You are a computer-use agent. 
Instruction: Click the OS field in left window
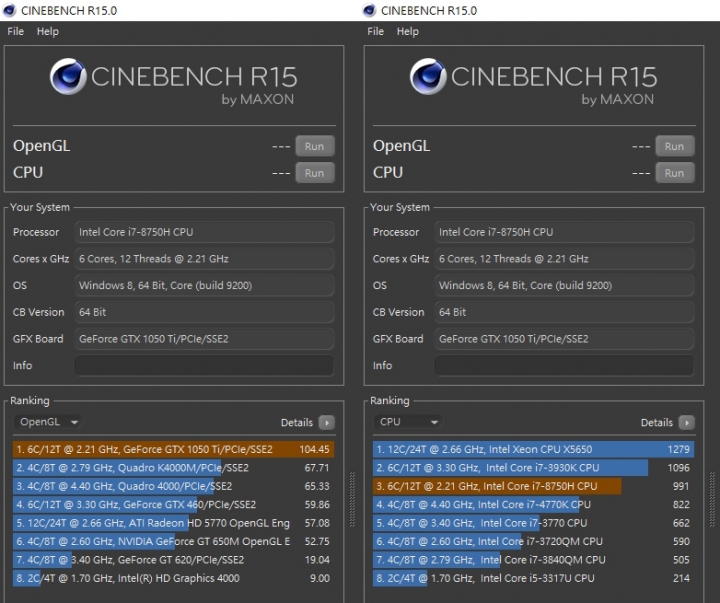coord(204,285)
